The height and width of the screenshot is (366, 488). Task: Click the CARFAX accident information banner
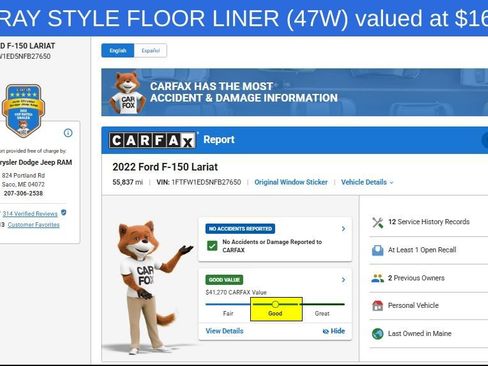[295, 92]
